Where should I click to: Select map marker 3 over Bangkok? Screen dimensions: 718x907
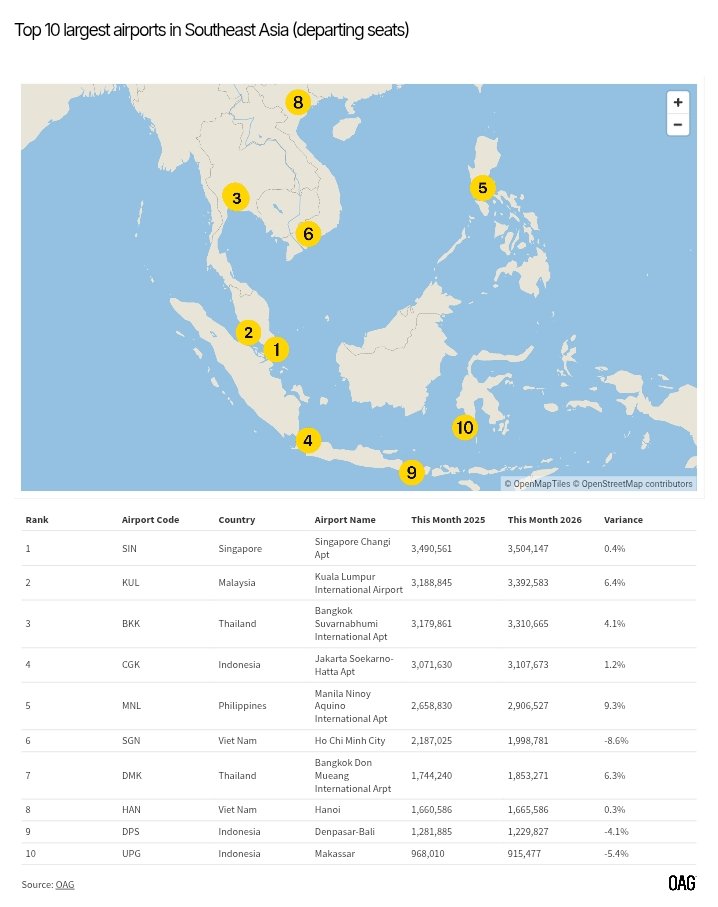tap(236, 198)
